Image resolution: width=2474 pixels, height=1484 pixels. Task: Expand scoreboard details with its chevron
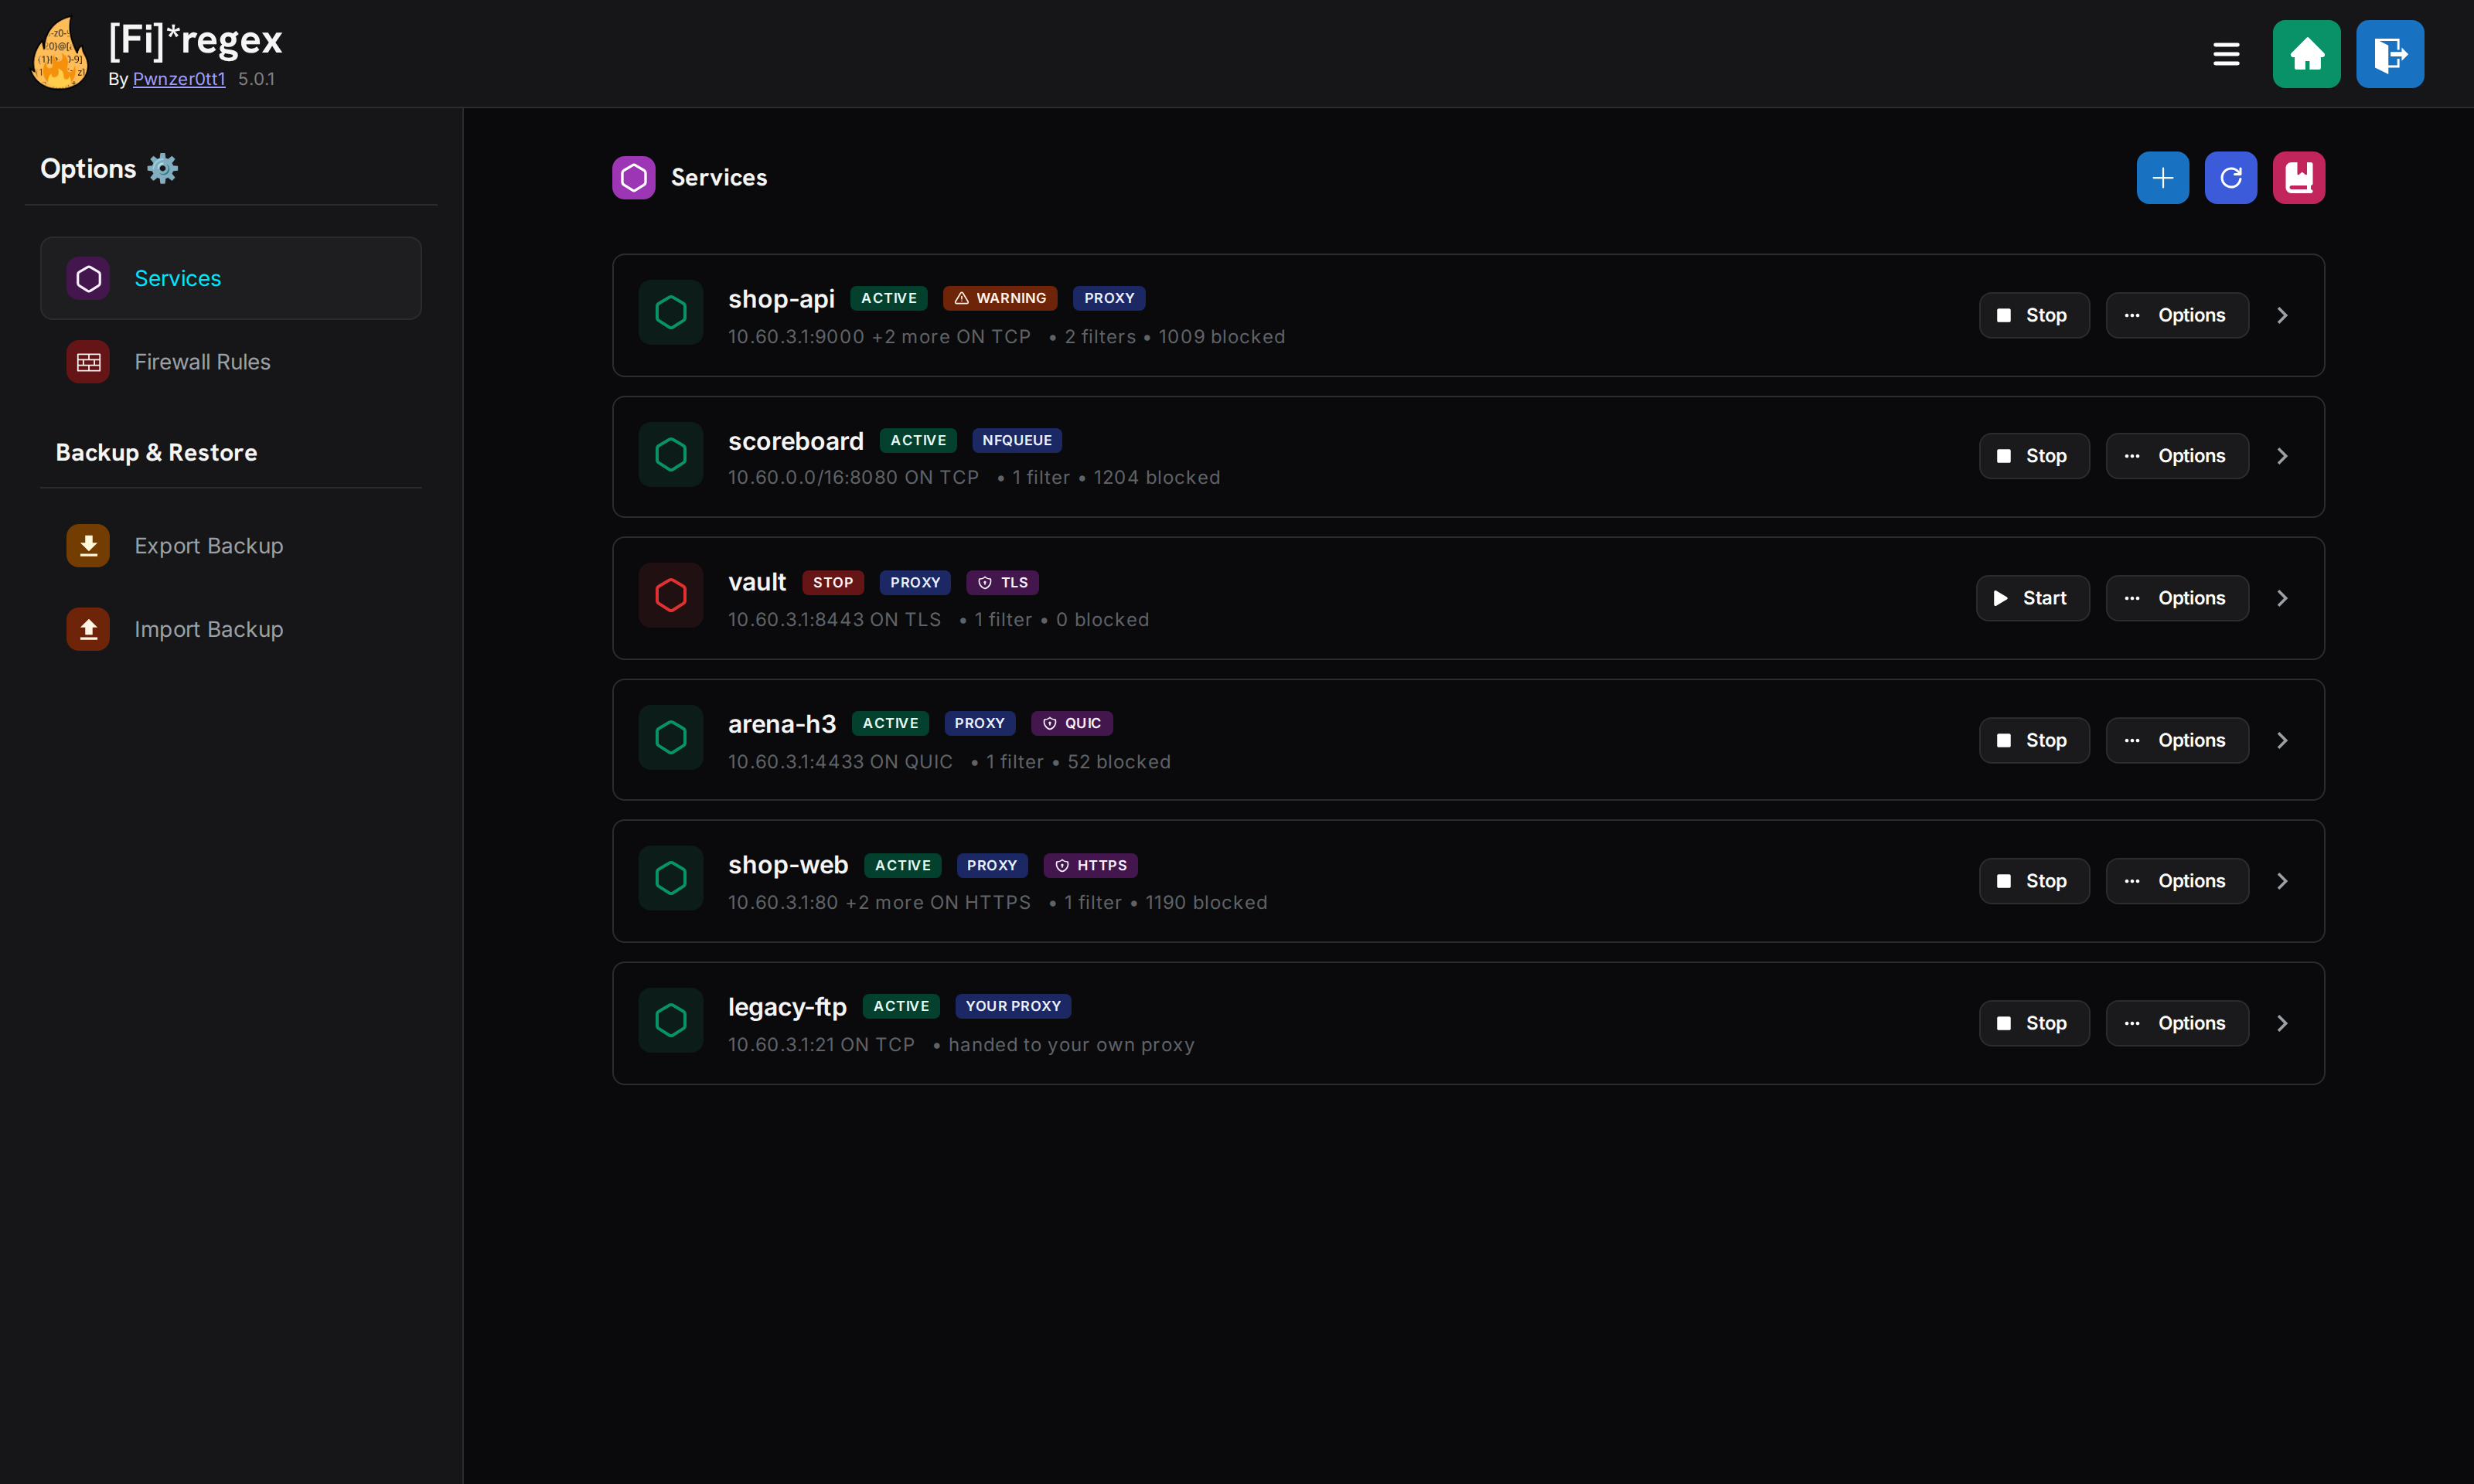[x=2282, y=456]
